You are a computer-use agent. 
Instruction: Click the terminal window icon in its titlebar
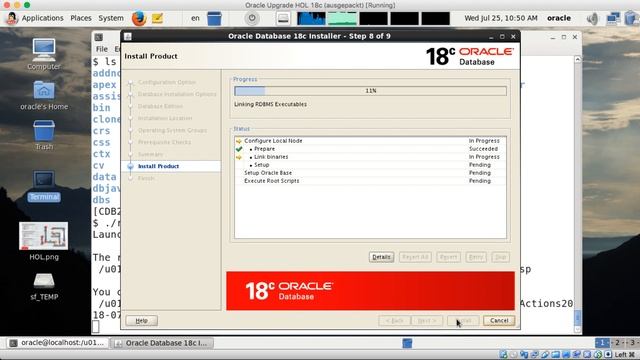99,38
